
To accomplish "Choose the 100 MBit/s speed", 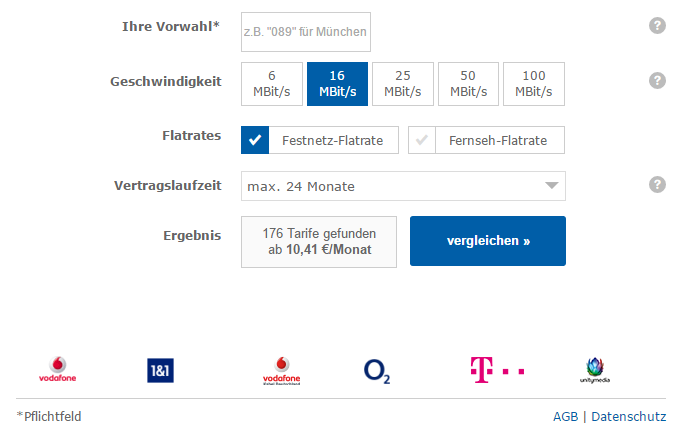I will click(x=534, y=84).
